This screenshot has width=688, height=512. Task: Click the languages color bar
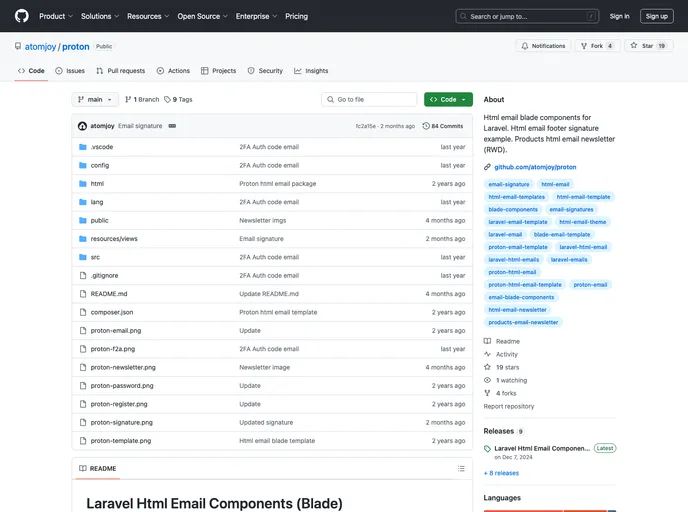pyautogui.click(x=550, y=511)
